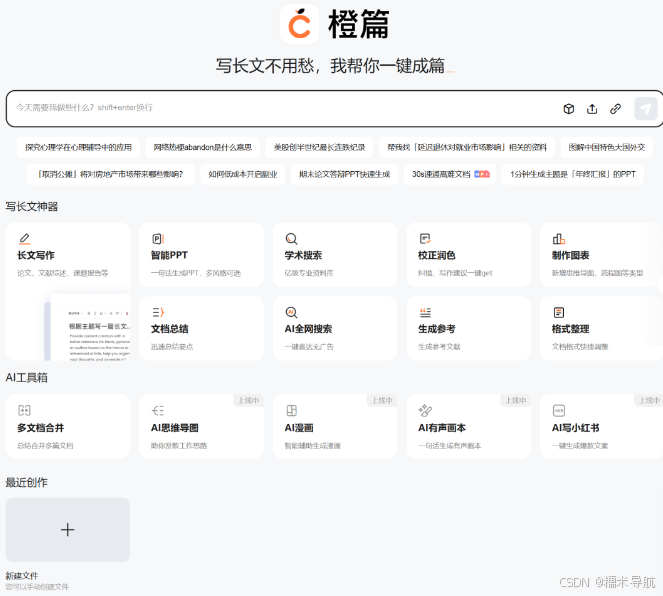Viewport: 663px width, 596px height.
Task: Click the 橙篇 orange logo icon
Action: (x=299, y=24)
